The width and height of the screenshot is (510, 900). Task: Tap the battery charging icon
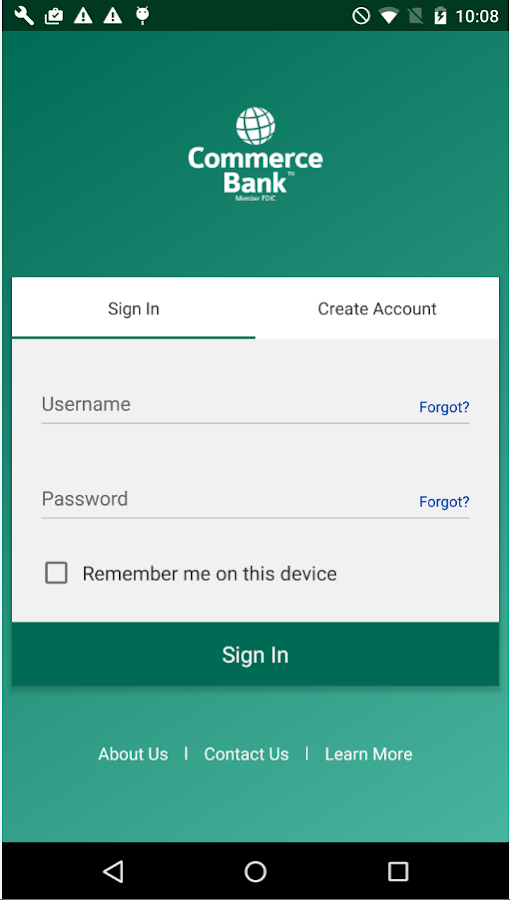click(440, 16)
